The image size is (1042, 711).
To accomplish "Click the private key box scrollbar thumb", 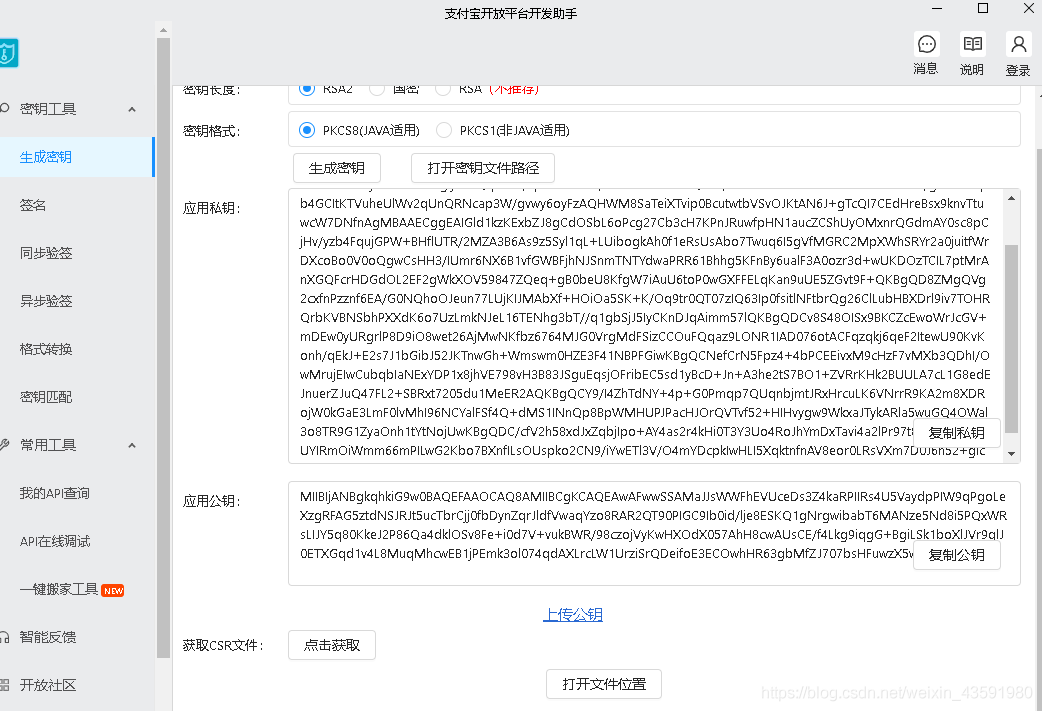I will pyautogui.click(x=1011, y=339).
